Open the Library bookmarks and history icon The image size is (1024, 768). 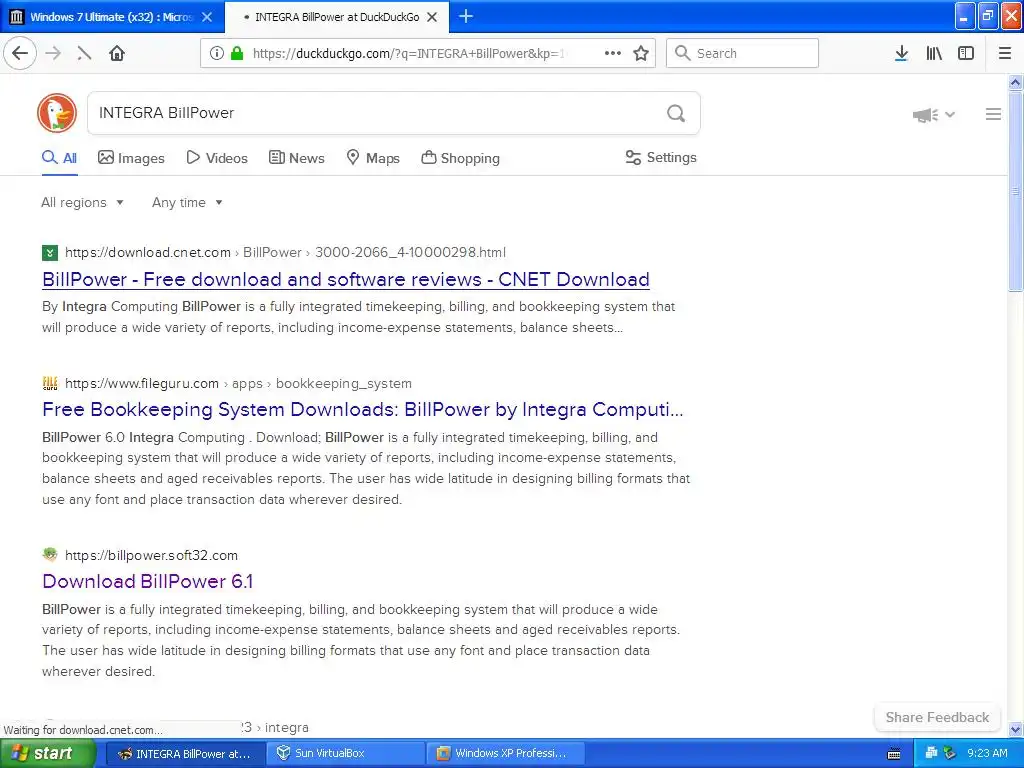click(934, 53)
